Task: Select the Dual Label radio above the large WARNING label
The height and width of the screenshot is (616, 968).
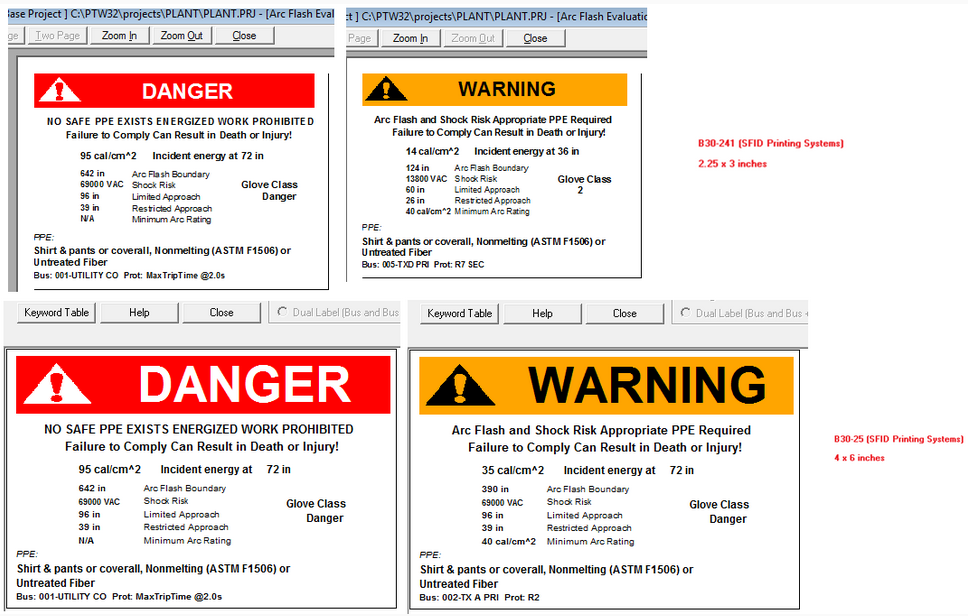Action: coord(686,313)
